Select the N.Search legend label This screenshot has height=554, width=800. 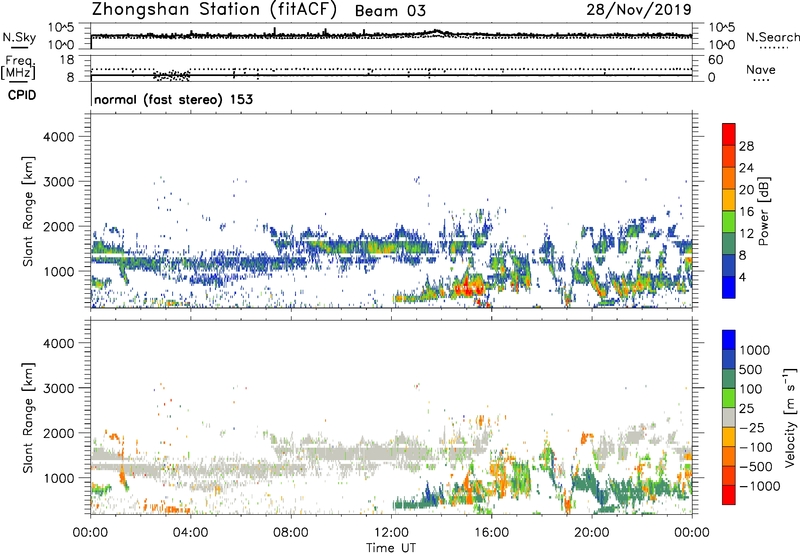(x=772, y=37)
